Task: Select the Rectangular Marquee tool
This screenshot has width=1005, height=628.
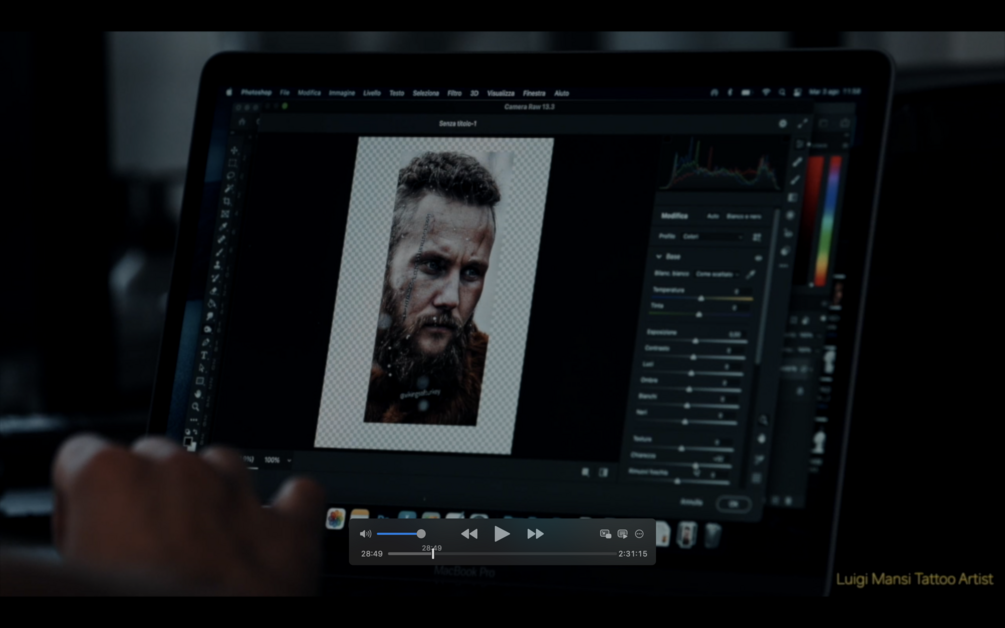Action: point(232,163)
